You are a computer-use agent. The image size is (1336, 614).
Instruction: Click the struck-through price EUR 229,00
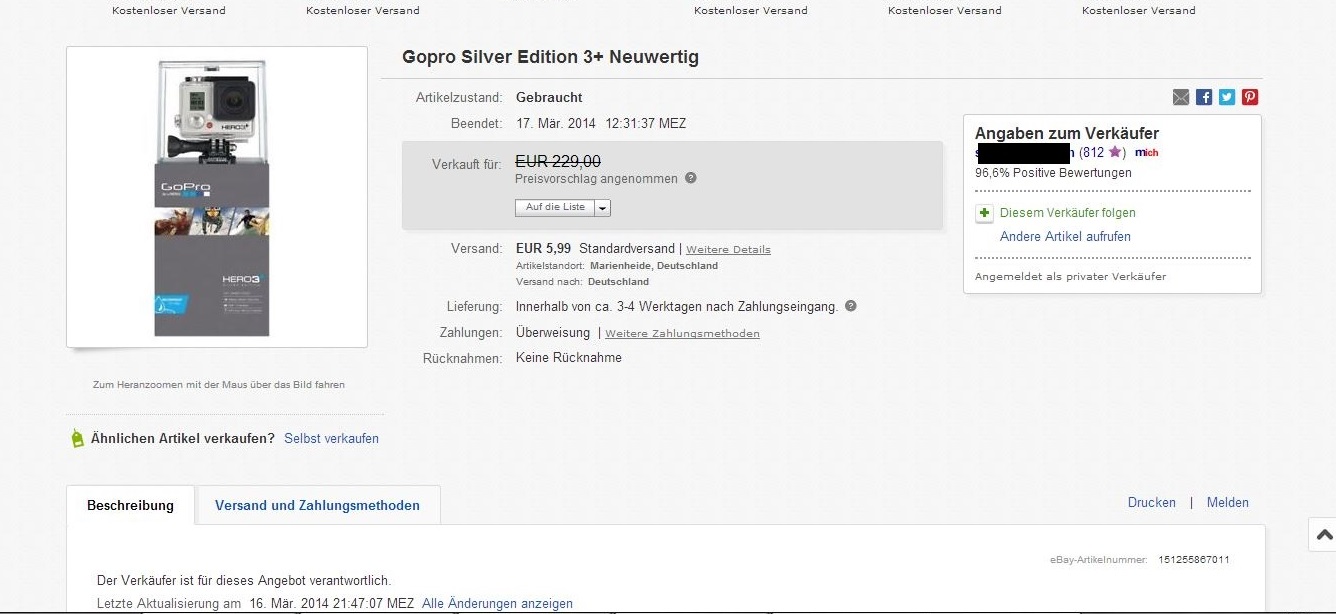[x=558, y=161]
